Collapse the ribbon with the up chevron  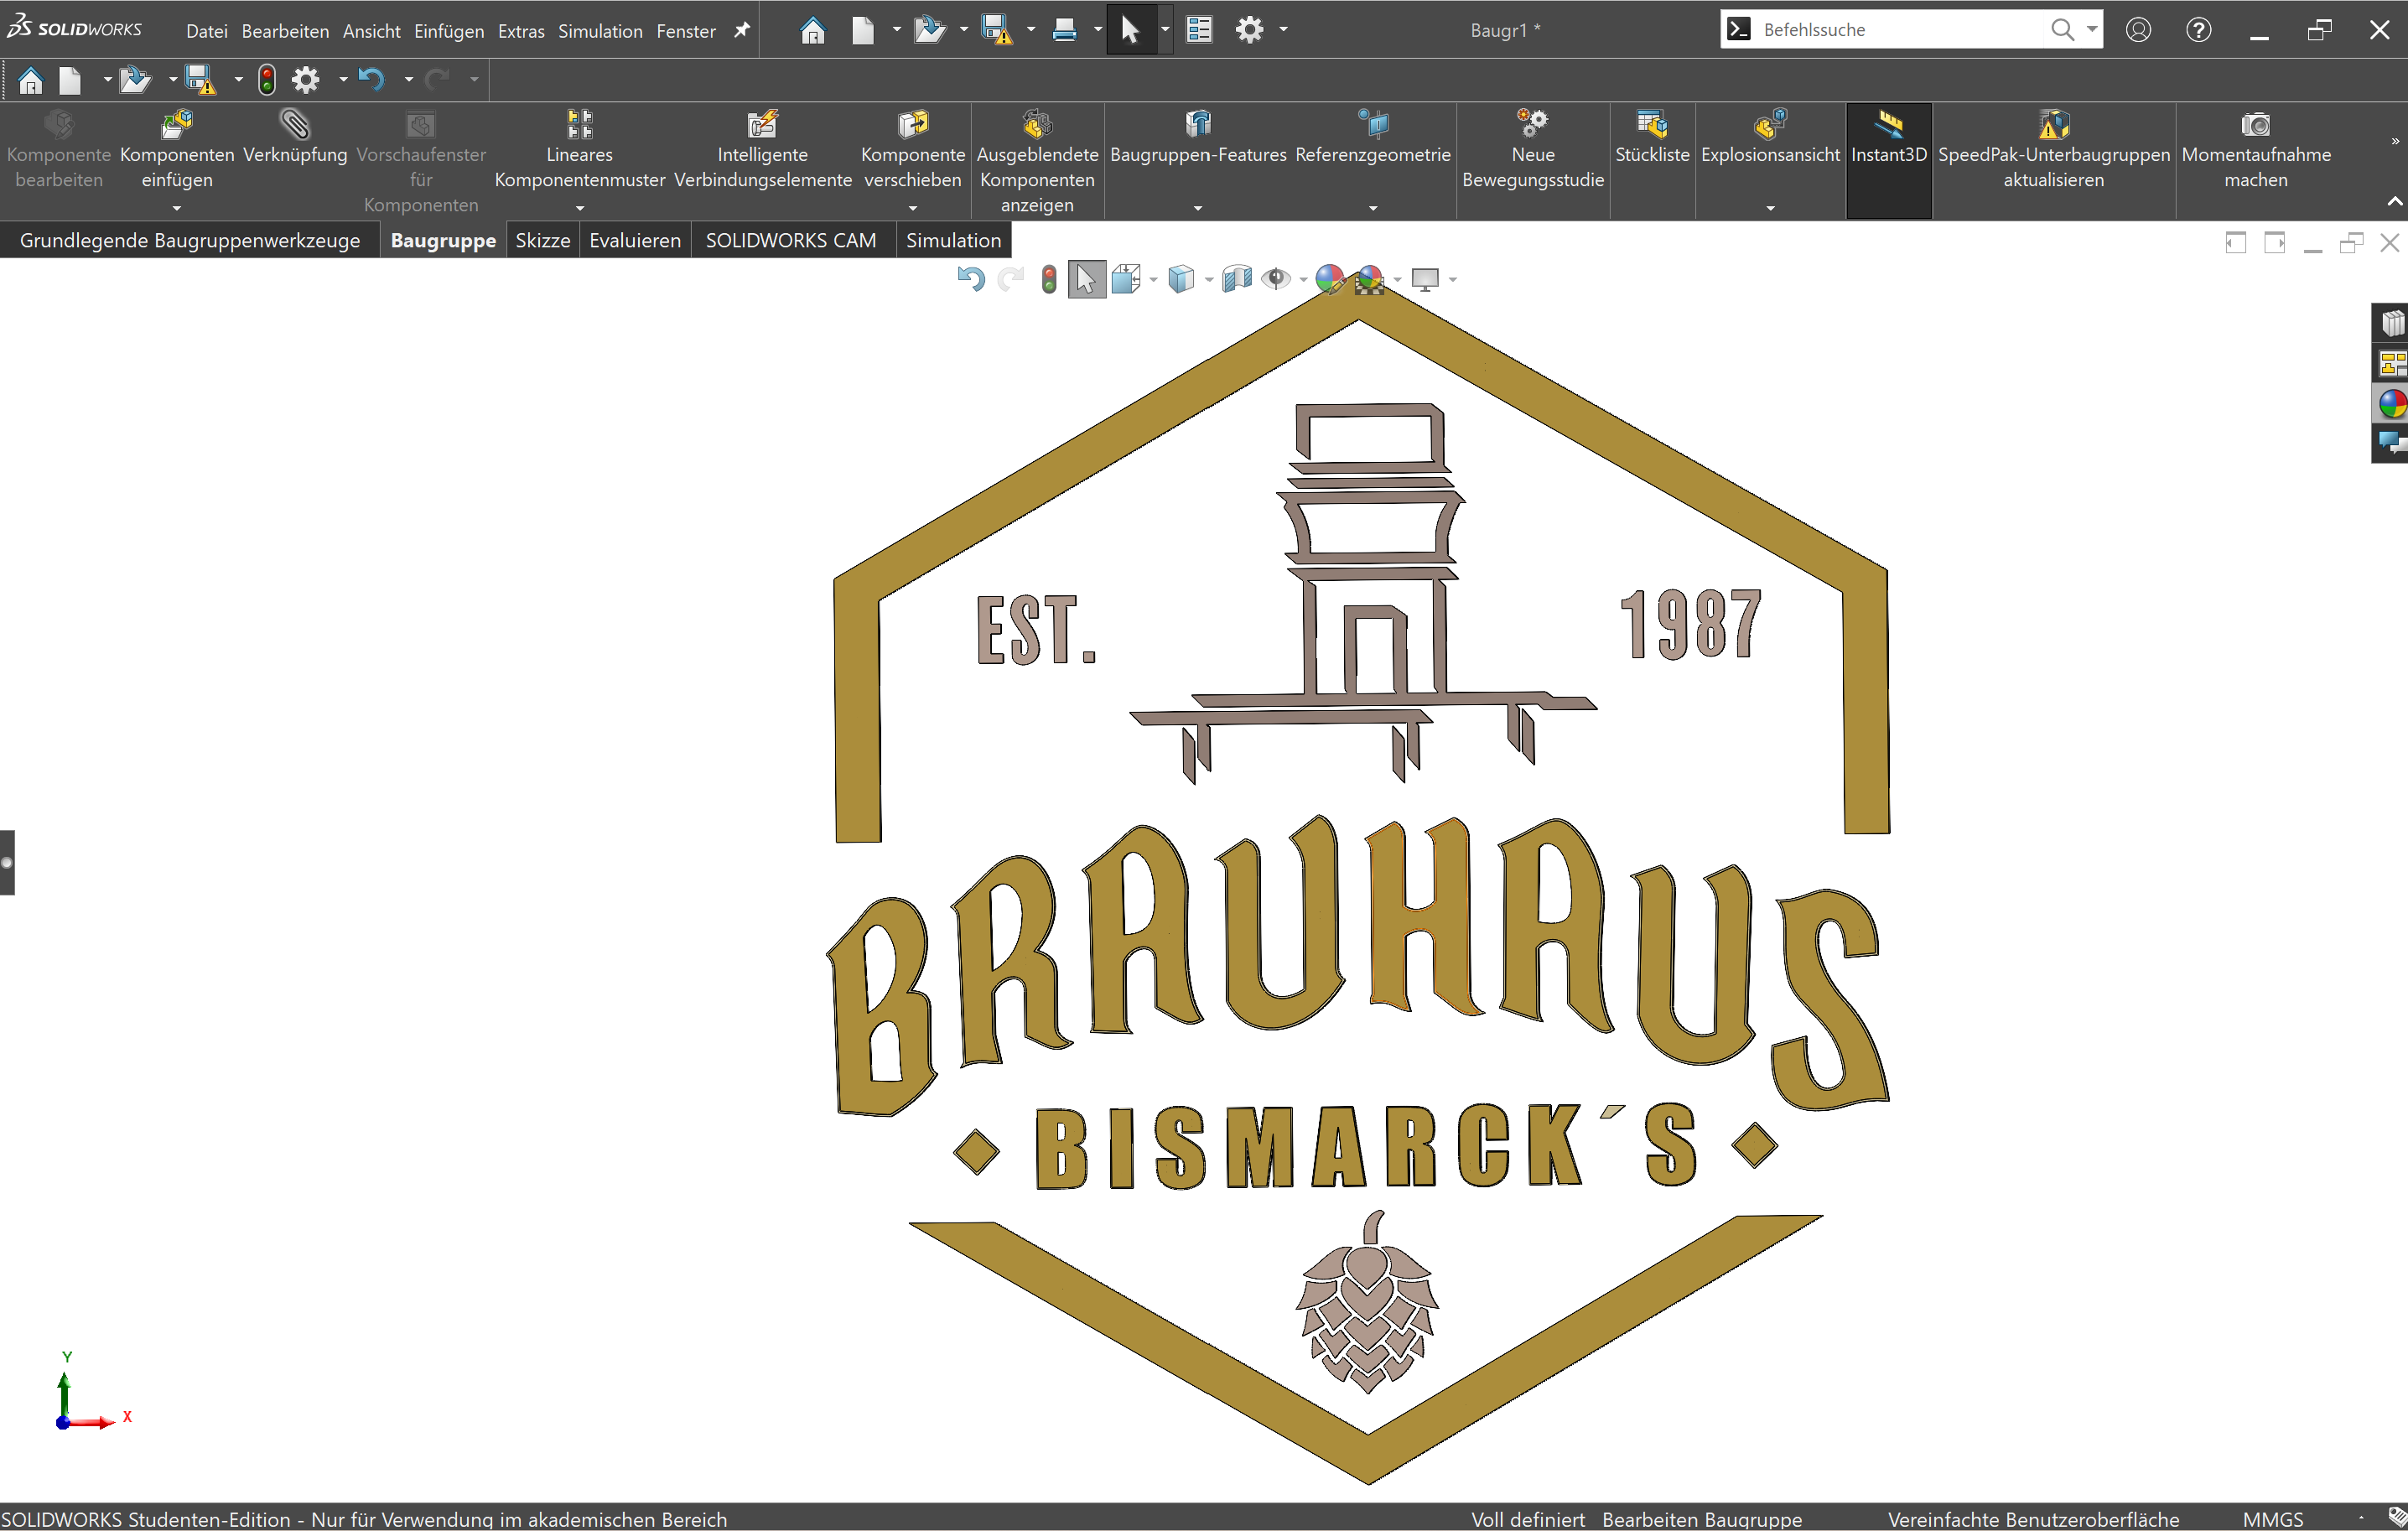coord(2394,202)
